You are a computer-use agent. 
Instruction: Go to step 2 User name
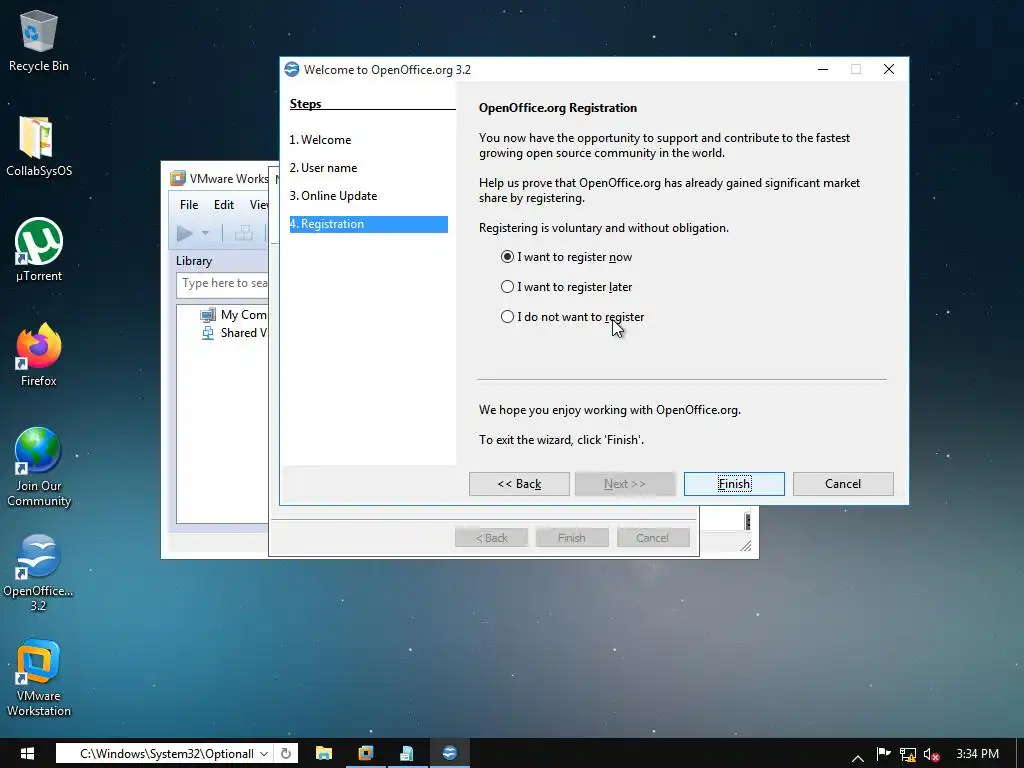tap(323, 168)
